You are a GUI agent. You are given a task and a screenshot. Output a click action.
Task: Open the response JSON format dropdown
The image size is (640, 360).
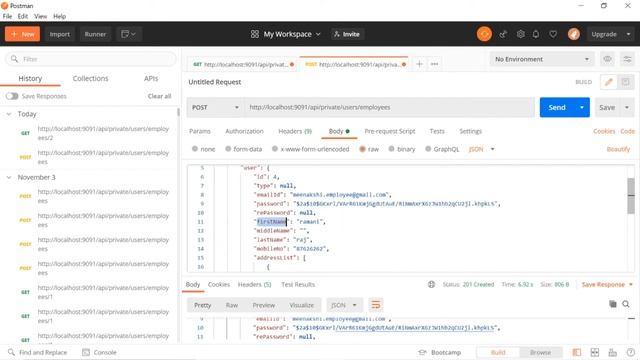(344, 305)
